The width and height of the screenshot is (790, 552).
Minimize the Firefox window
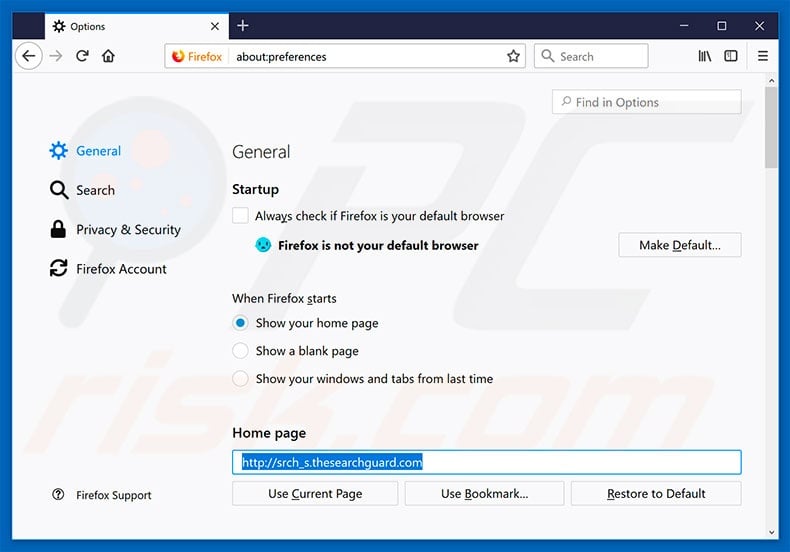pyautogui.click(x=684, y=26)
